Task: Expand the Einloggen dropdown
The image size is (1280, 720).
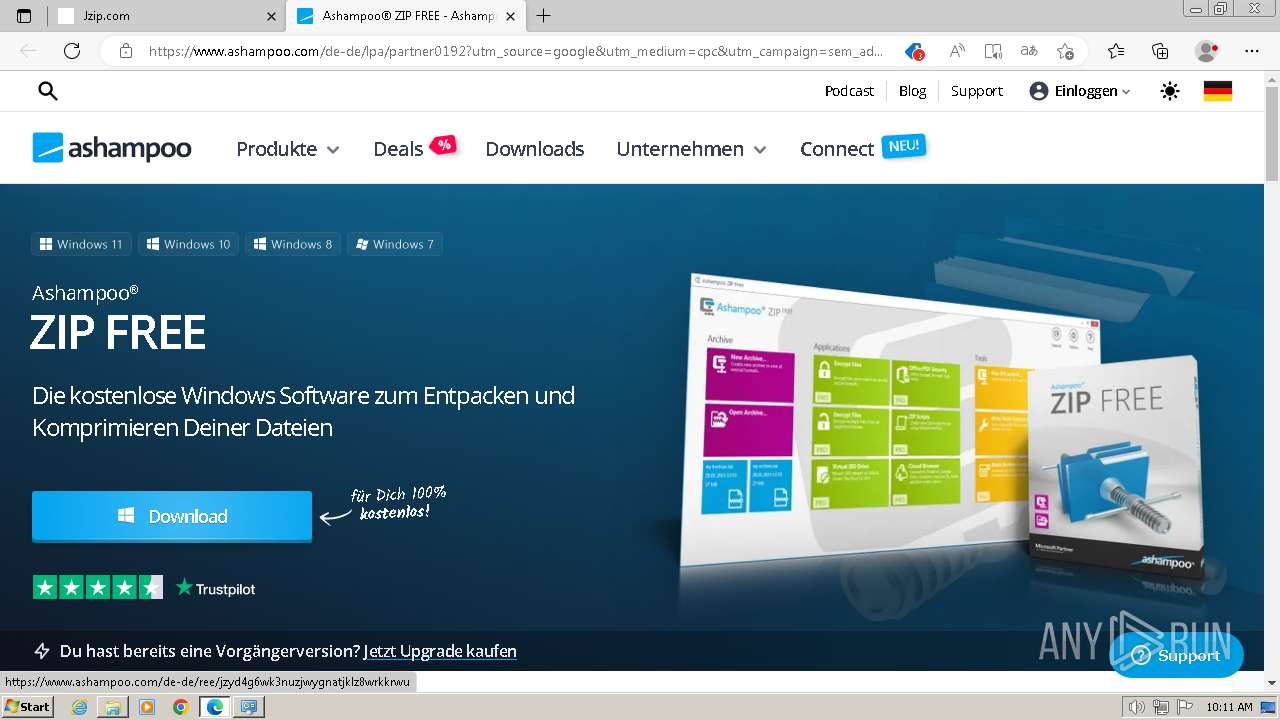Action: pyautogui.click(x=1080, y=91)
